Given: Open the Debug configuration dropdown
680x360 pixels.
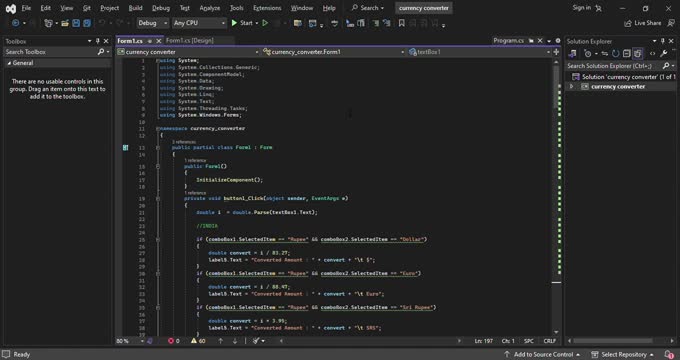Looking at the screenshot, I should (x=153, y=23).
